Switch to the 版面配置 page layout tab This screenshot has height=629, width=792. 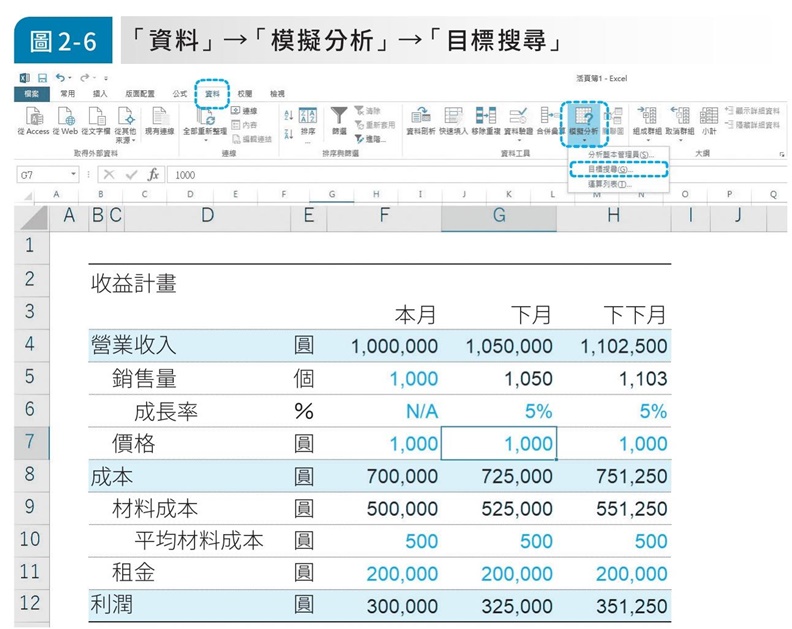click(140, 93)
